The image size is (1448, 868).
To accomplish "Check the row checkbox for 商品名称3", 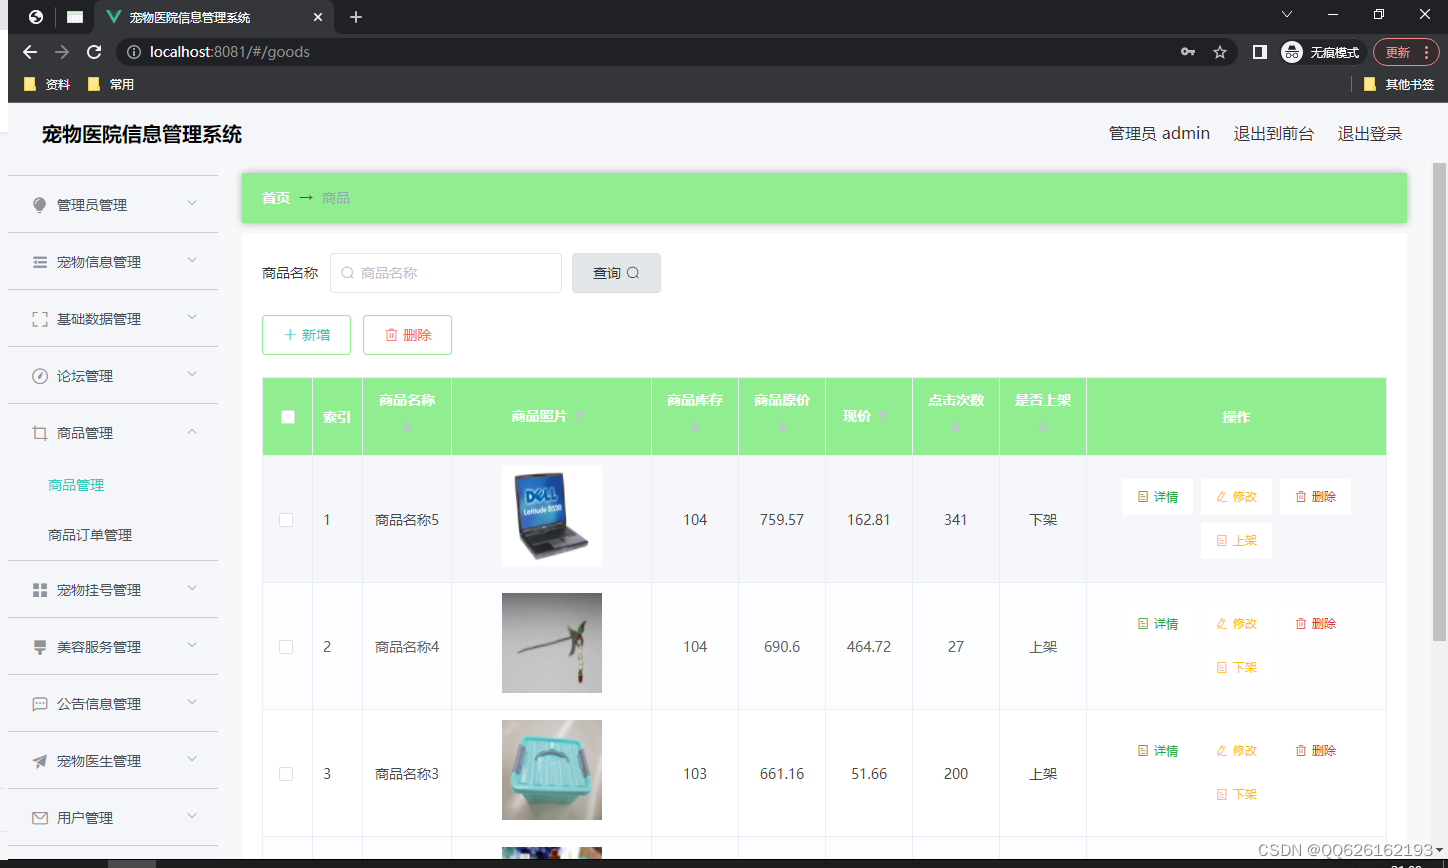I will (x=286, y=774).
